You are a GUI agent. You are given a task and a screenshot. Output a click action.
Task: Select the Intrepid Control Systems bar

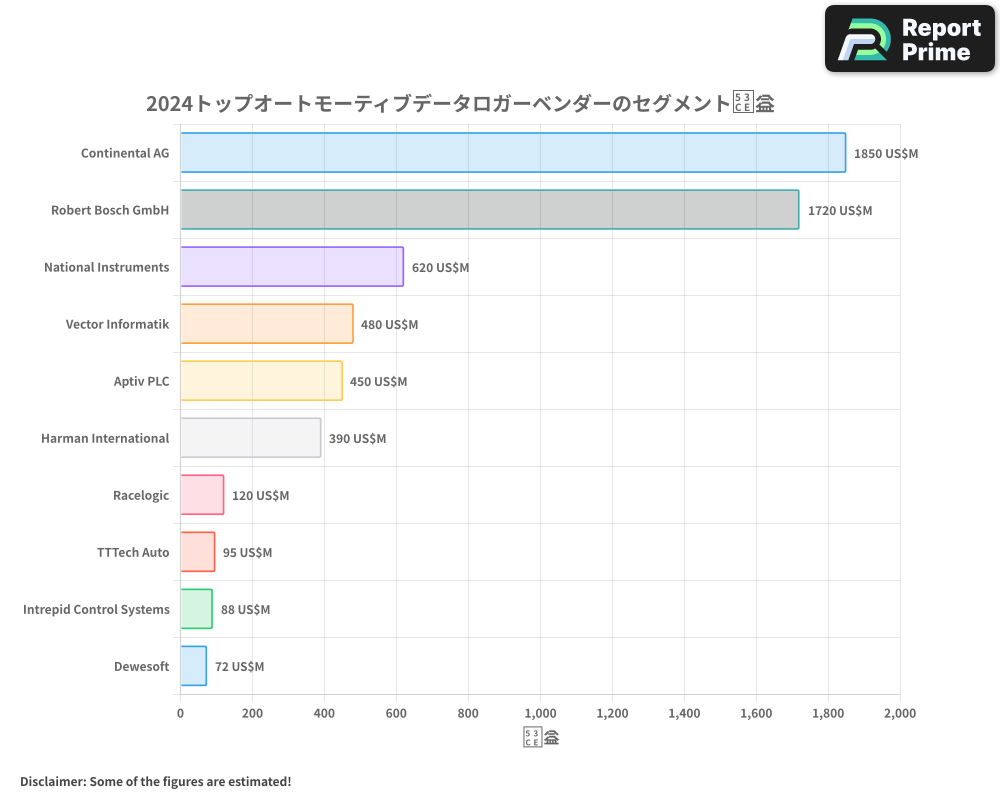pyautogui.click(x=195, y=609)
